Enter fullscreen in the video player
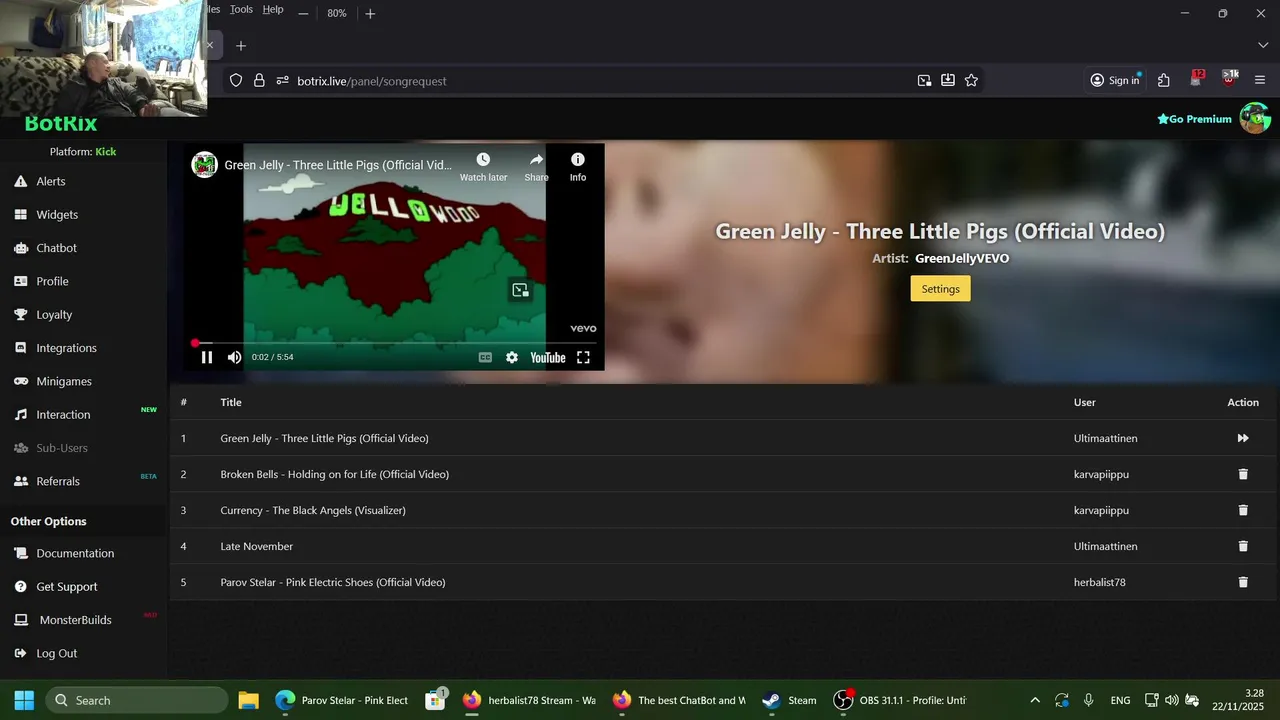Viewport: 1280px width, 720px height. click(583, 357)
